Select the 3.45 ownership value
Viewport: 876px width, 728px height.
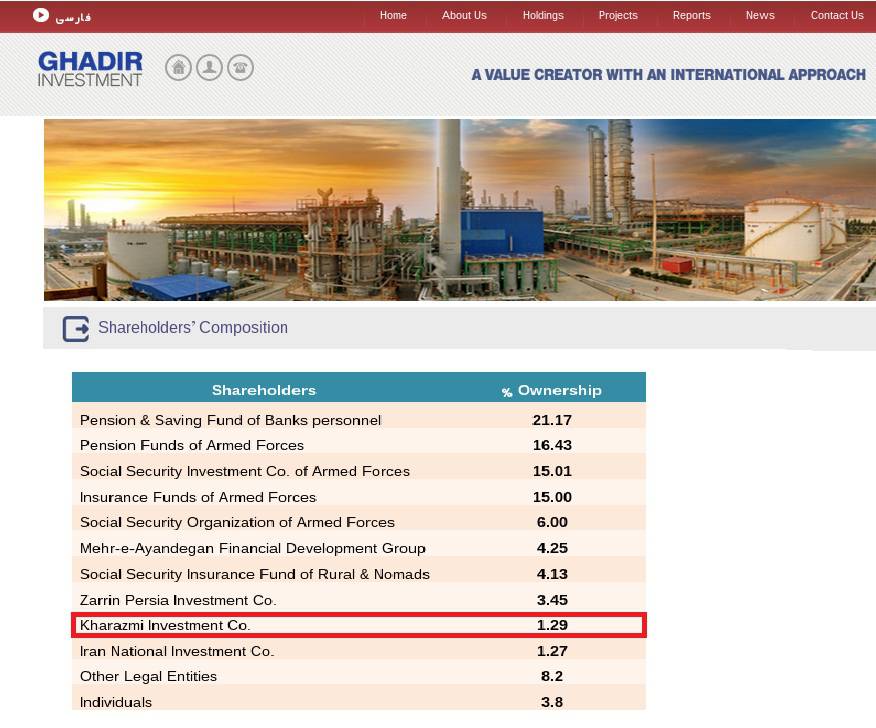(552, 600)
